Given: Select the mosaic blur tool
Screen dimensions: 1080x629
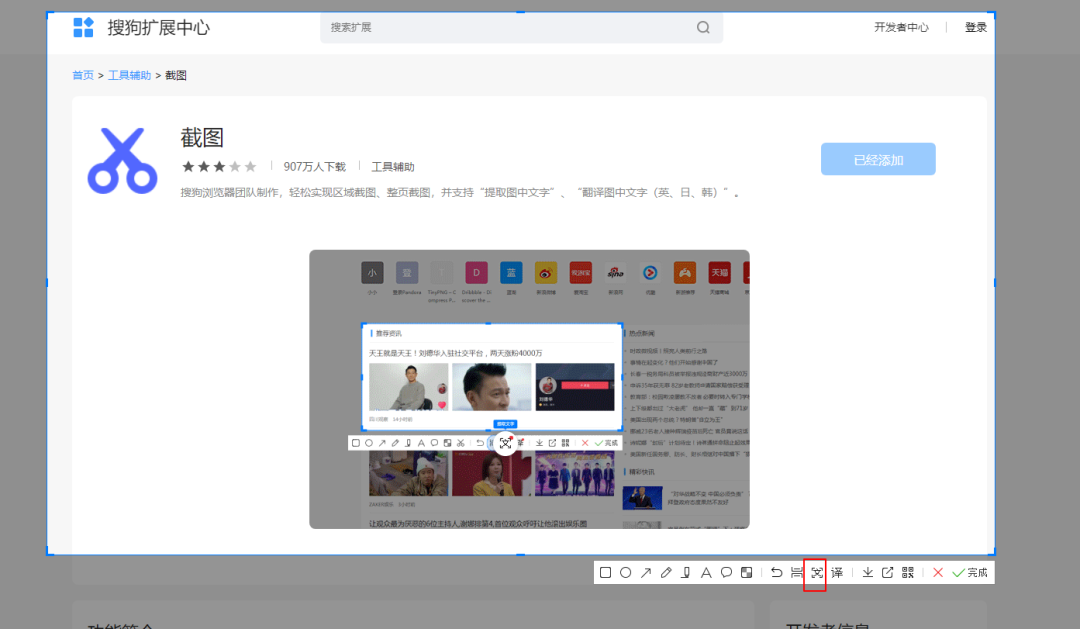Looking at the screenshot, I should tap(747, 573).
